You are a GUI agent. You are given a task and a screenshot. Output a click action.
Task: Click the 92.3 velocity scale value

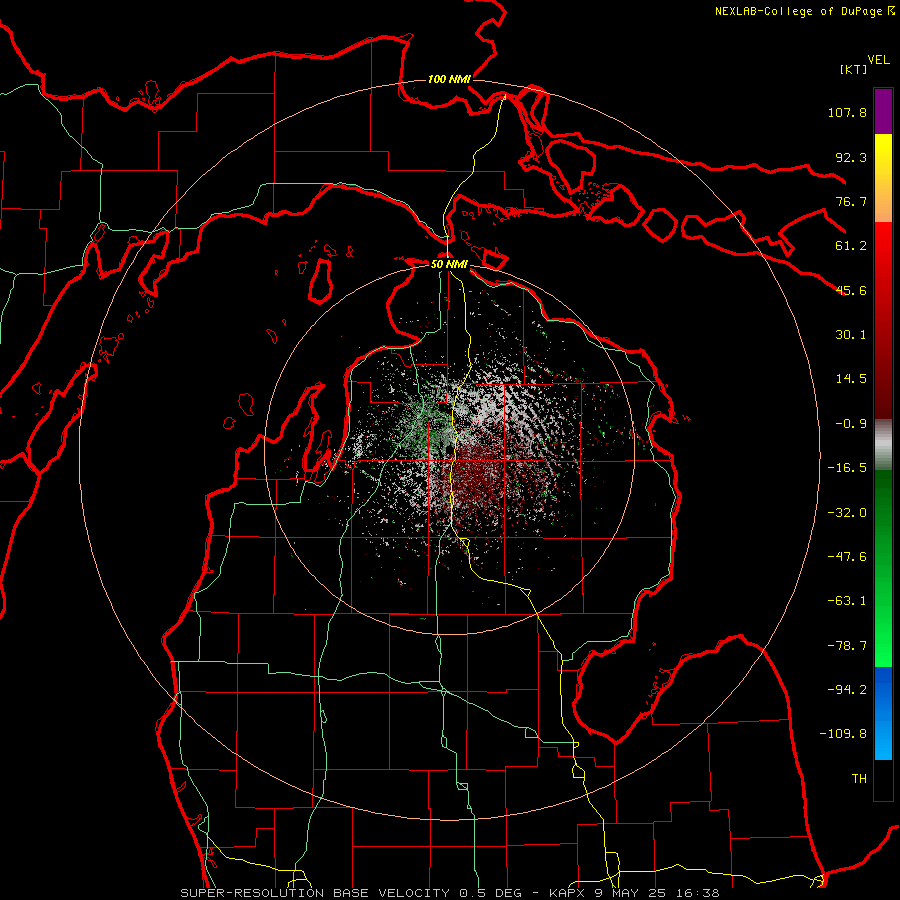pyautogui.click(x=851, y=157)
